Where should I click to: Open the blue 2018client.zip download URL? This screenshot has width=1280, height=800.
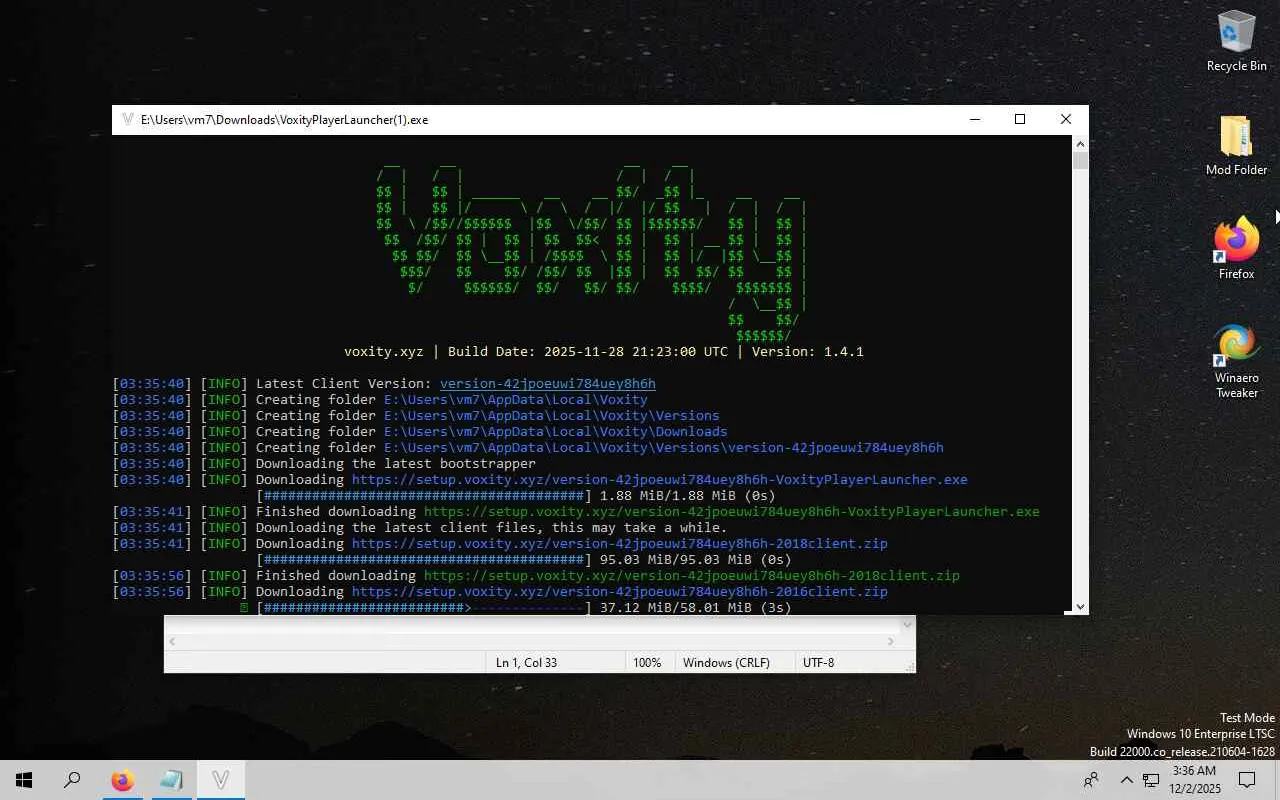click(x=620, y=544)
